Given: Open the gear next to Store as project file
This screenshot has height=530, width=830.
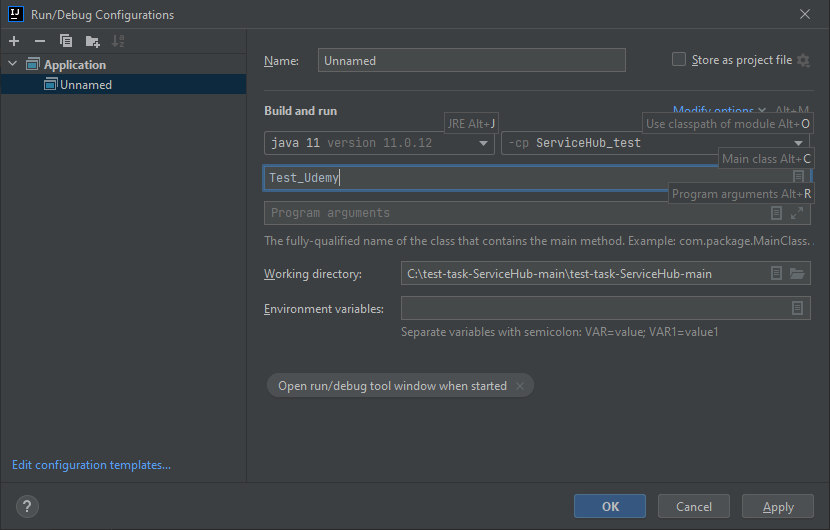Looking at the screenshot, I should pos(804,60).
